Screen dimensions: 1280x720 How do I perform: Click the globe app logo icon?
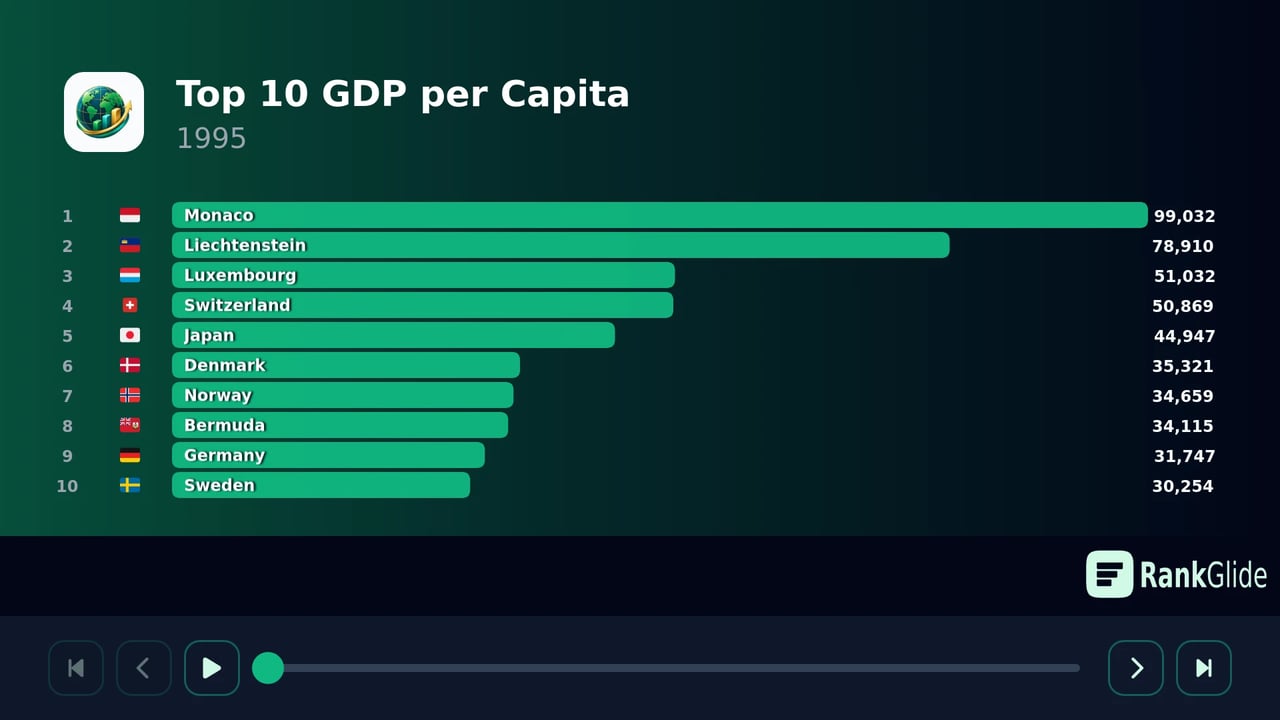click(x=104, y=112)
